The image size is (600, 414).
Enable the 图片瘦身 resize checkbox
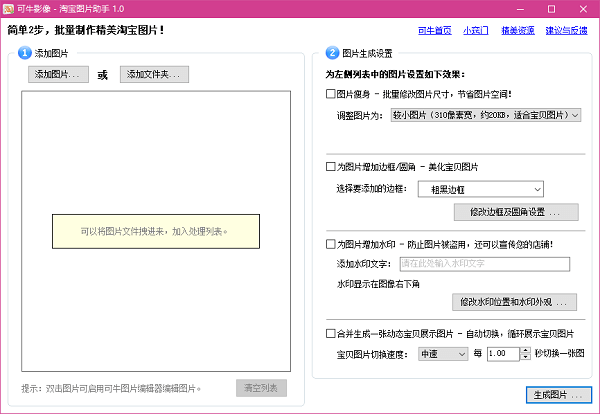(331, 94)
